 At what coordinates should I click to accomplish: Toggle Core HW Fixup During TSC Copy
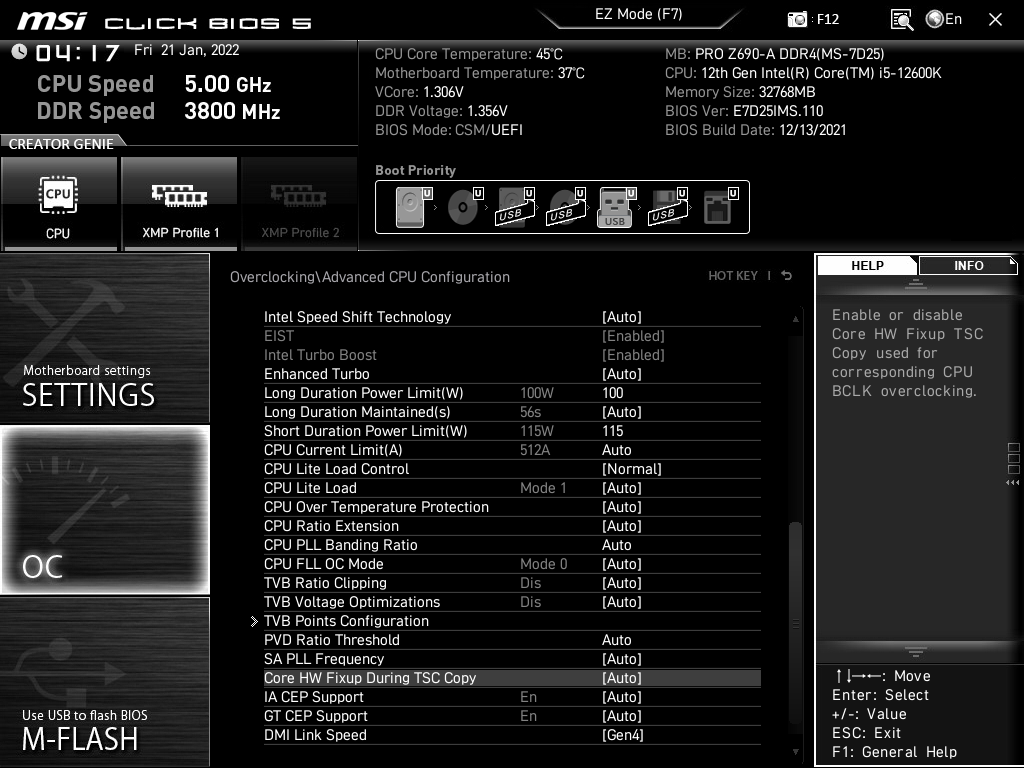pyautogui.click(x=512, y=678)
